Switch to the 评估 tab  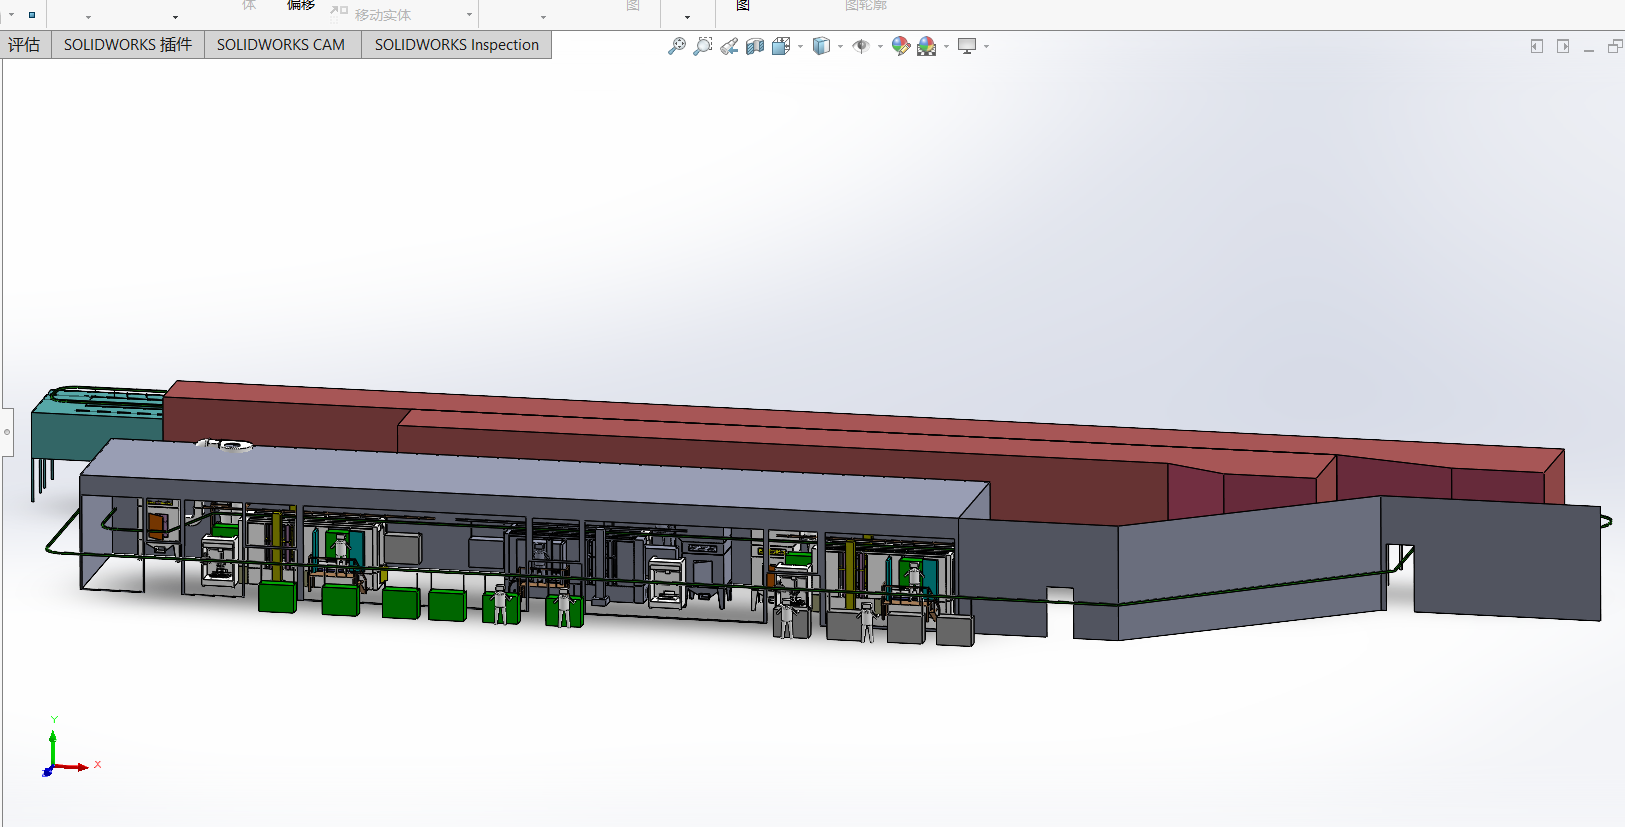pyautogui.click(x=25, y=45)
